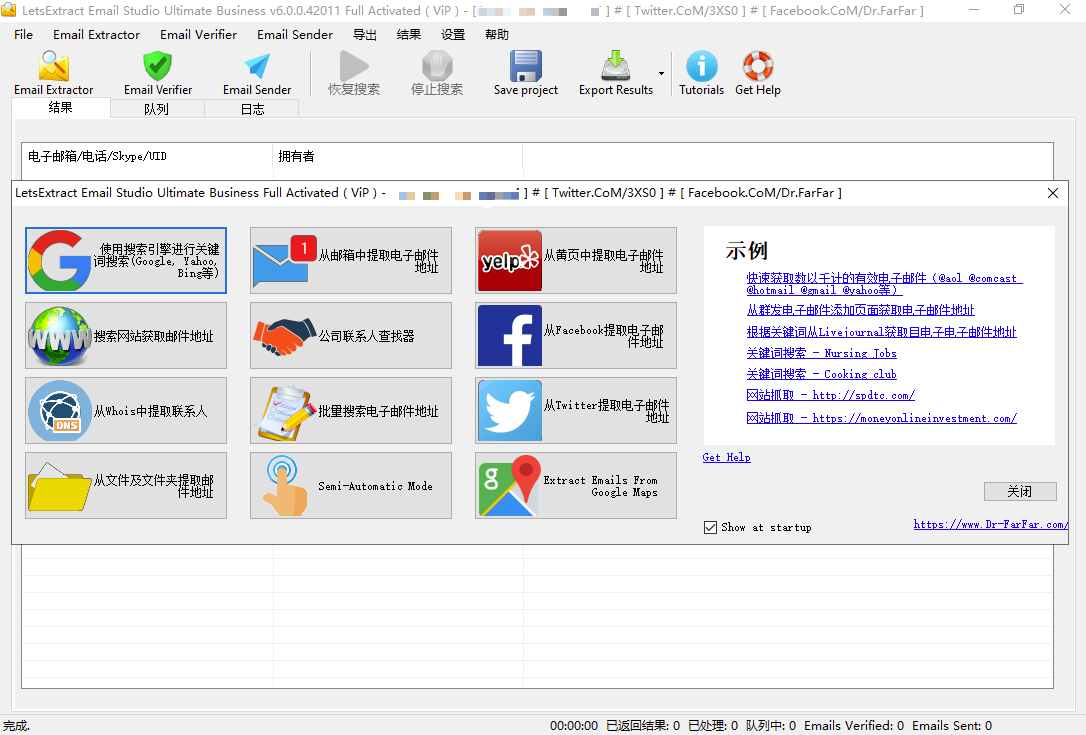The height and width of the screenshot is (735, 1086).
Task: Toggle Show at startup checkbox
Action: (711, 527)
